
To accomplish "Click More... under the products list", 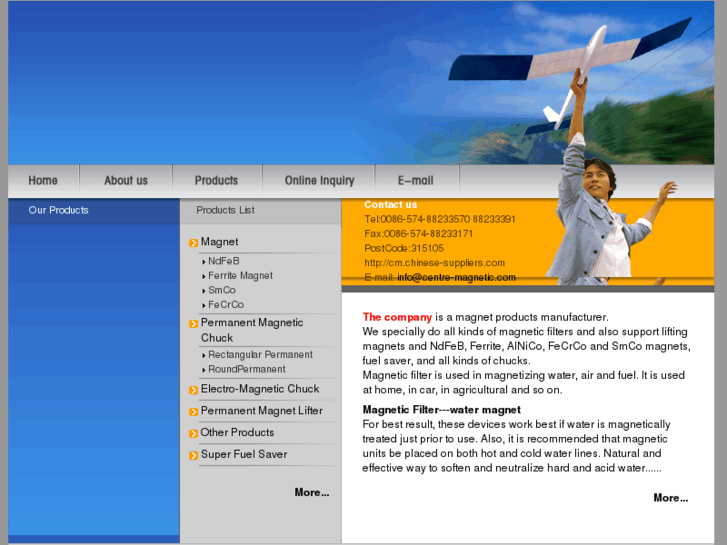I will click(312, 492).
